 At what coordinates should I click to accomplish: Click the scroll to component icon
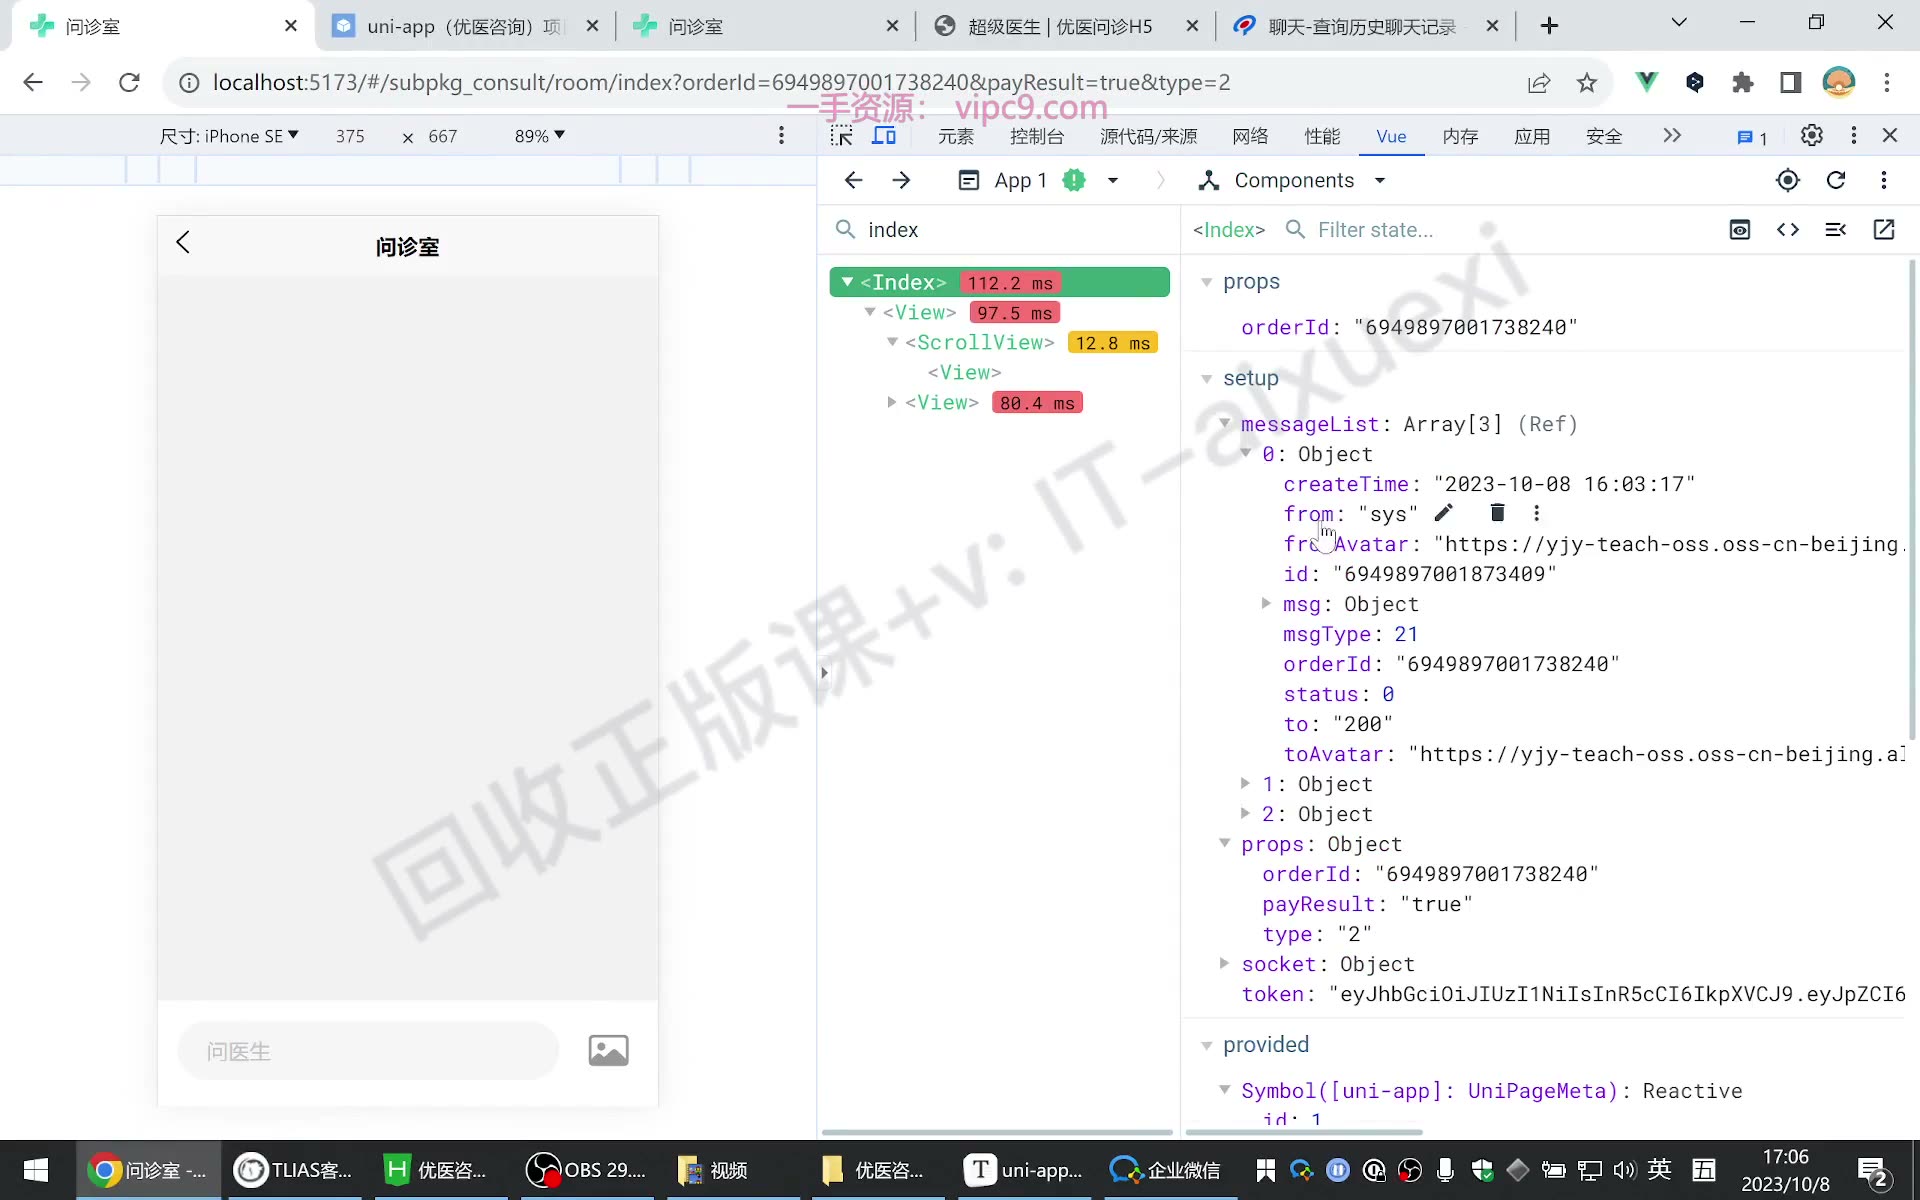pyautogui.click(x=1740, y=230)
